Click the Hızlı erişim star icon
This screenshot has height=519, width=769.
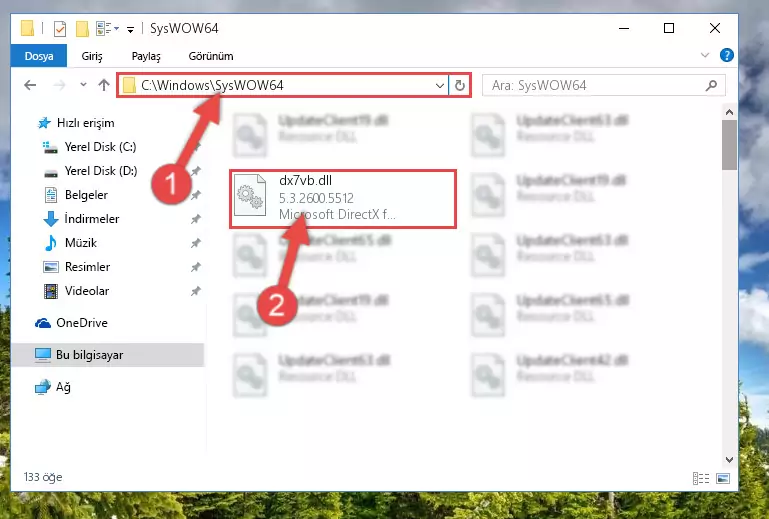pyautogui.click(x=44, y=123)
